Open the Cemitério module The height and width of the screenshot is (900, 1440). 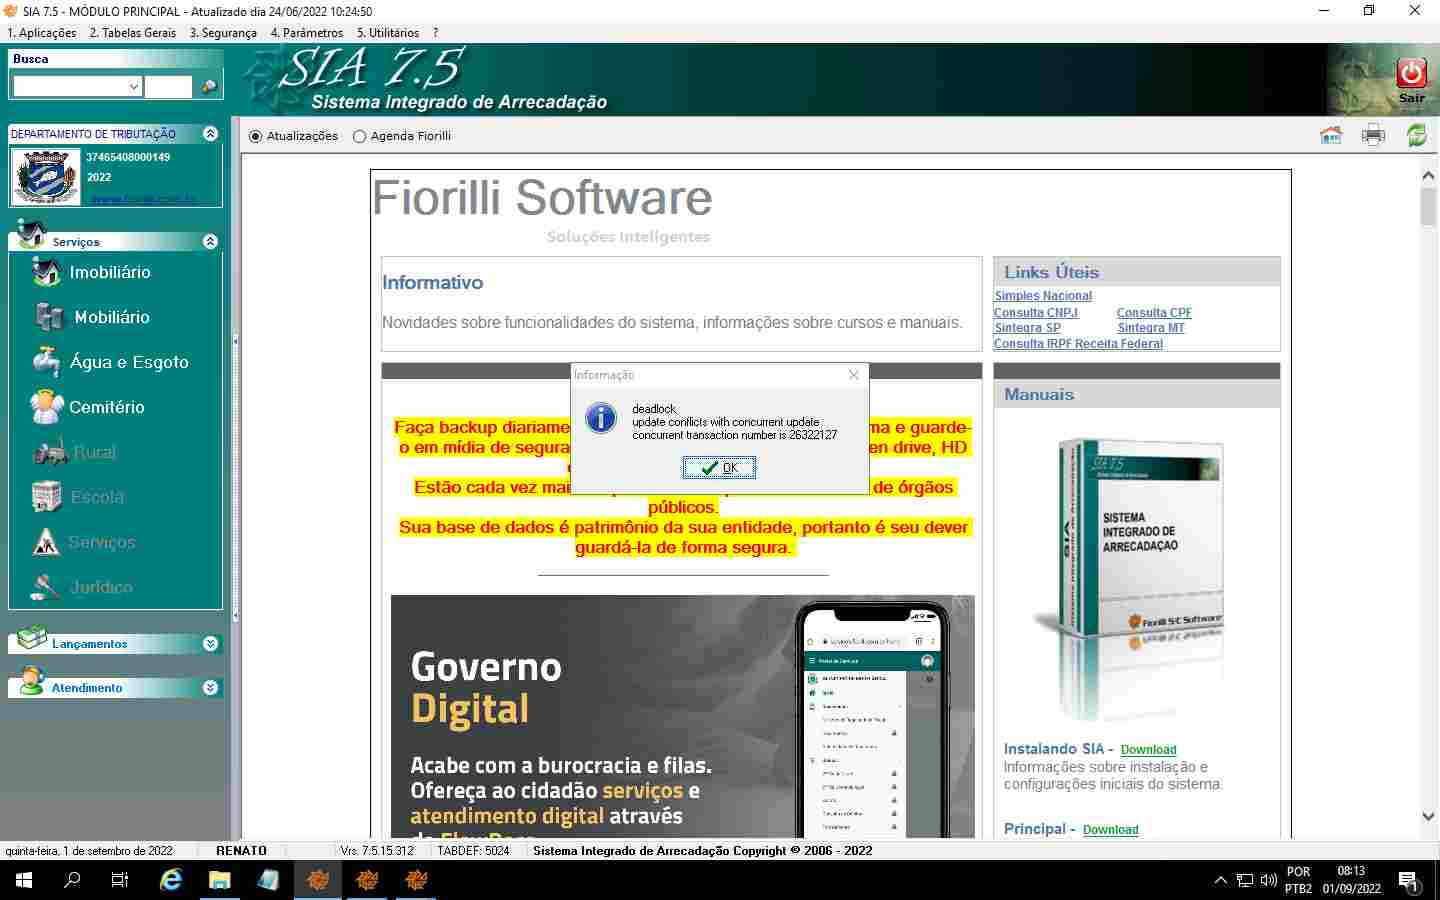click(x=106, y=407)
